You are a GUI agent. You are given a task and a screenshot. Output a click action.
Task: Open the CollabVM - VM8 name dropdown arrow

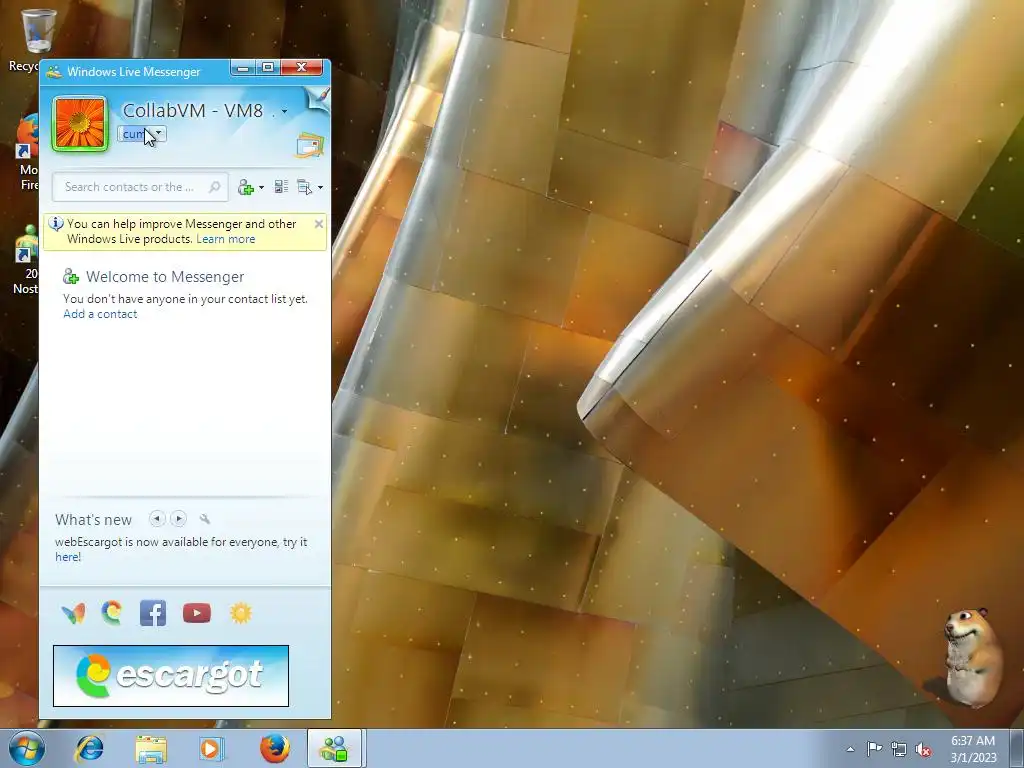[284, 112]
